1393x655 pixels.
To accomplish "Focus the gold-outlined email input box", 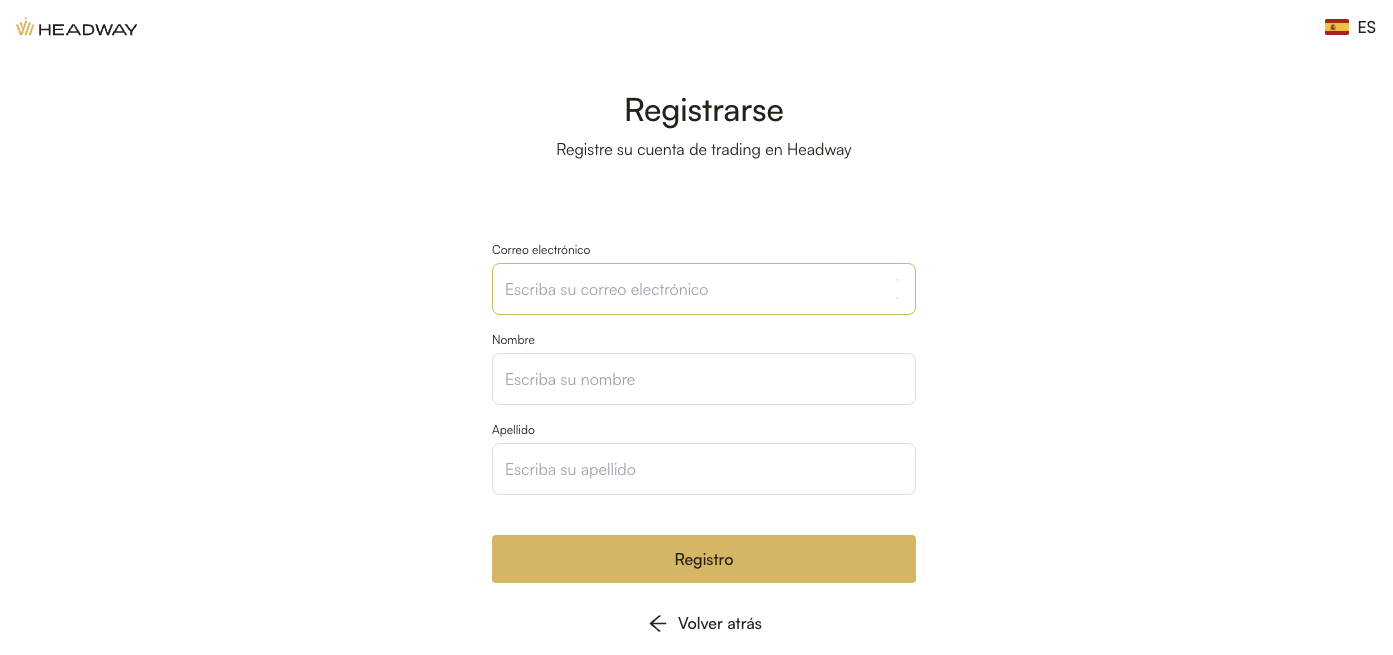I will [703, 289].
